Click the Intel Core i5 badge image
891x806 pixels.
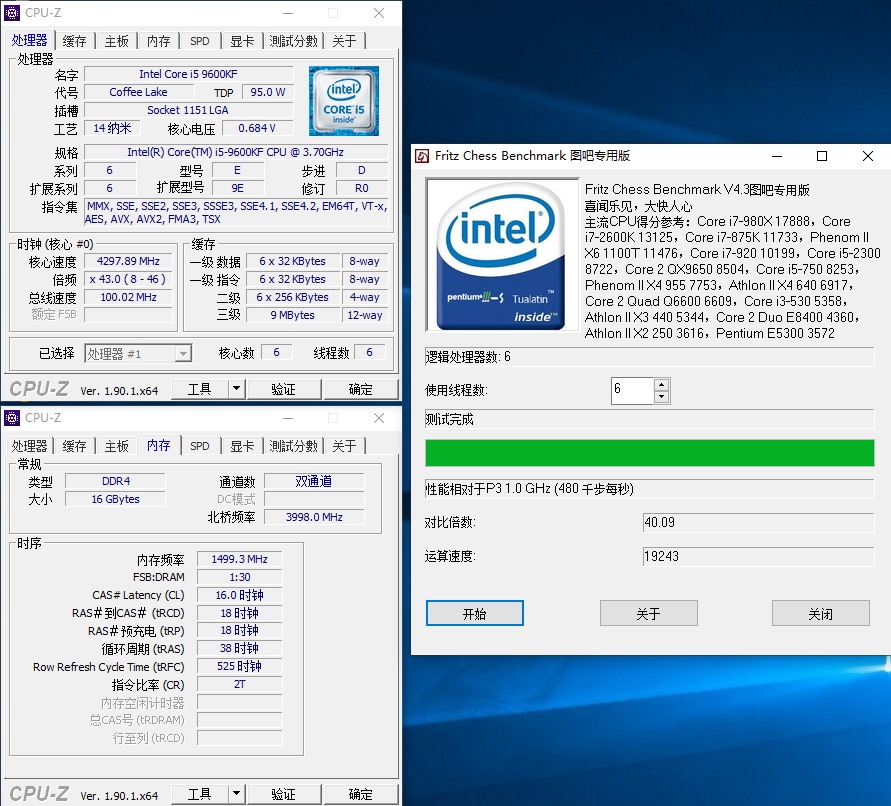344,102
